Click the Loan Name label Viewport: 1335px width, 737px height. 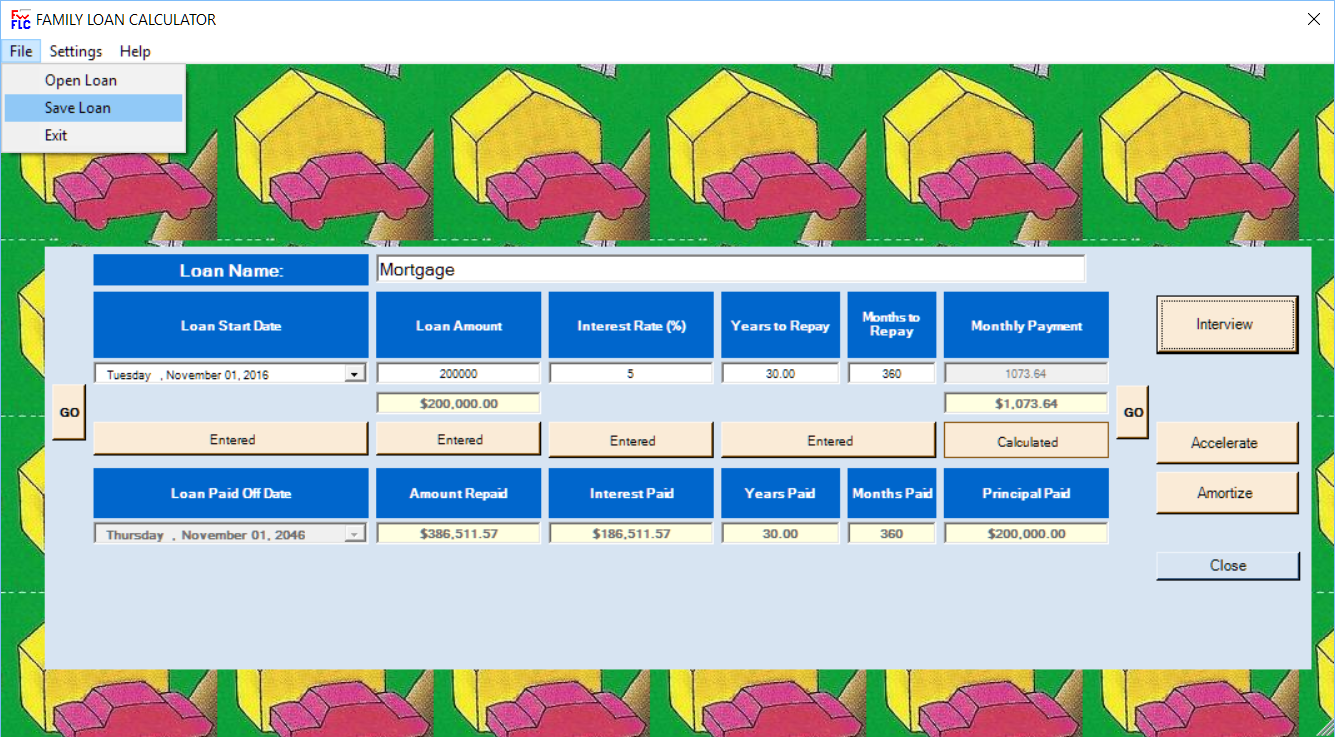click(231, 270)
